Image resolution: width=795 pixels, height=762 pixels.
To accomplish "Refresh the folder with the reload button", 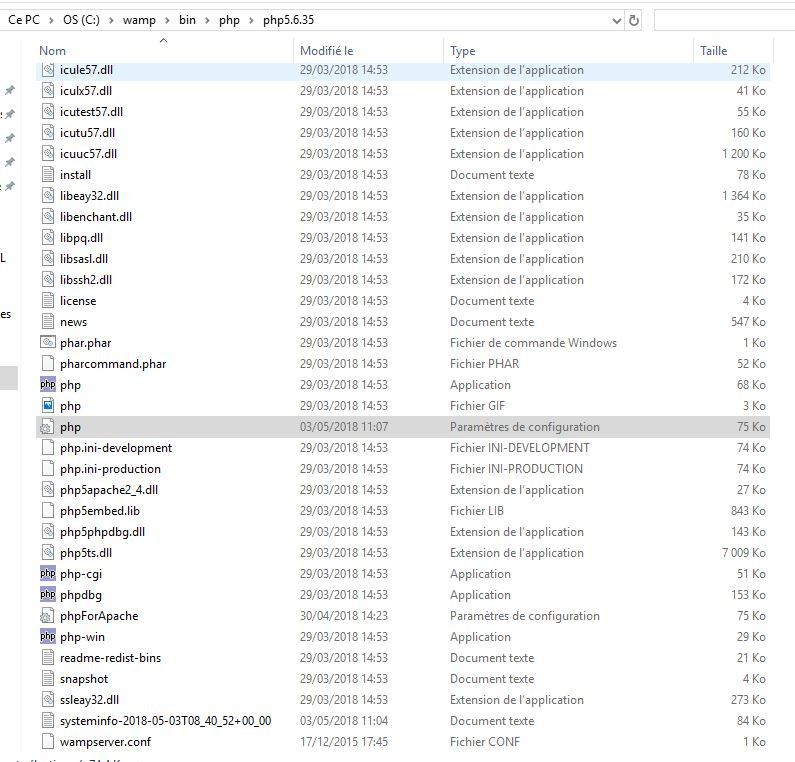I will click(x=633, y=20).
